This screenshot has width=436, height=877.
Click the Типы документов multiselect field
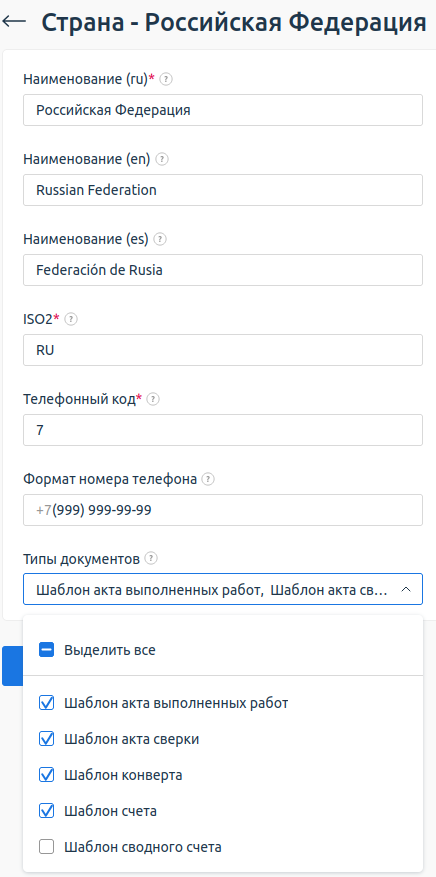(x=223, y=589)
